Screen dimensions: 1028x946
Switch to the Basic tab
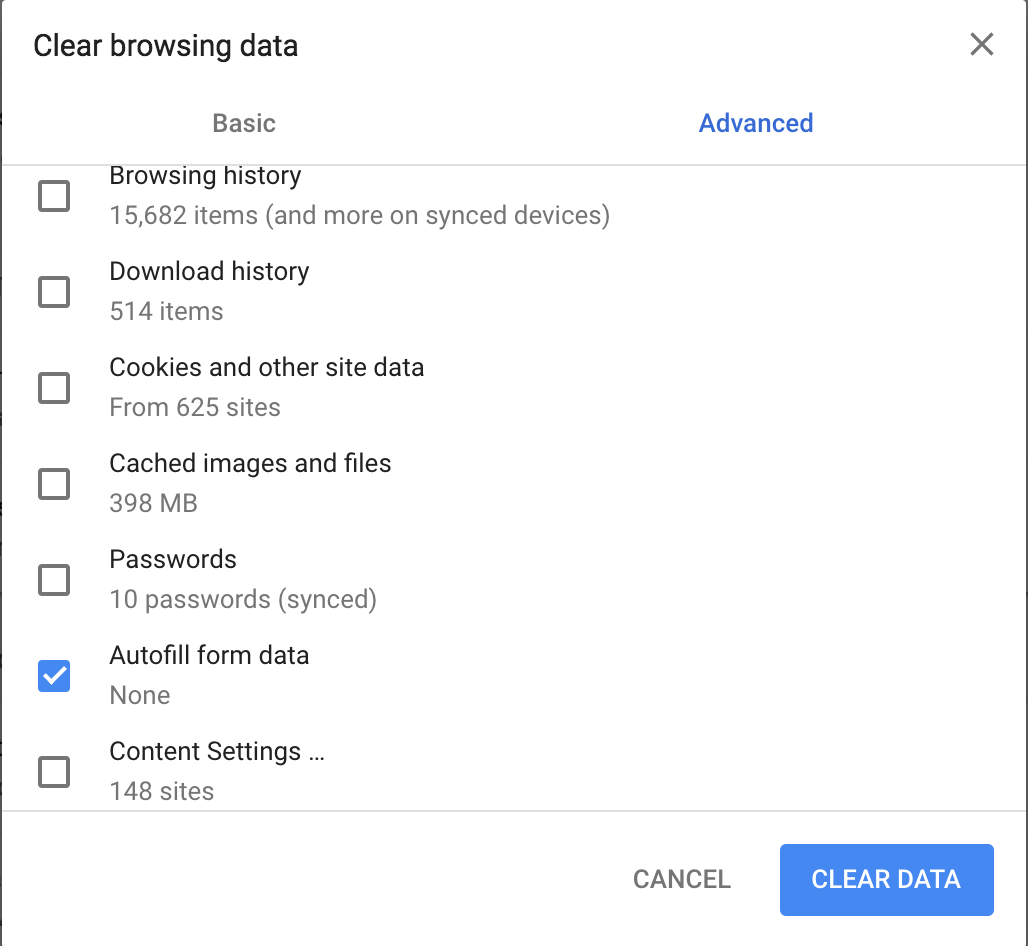tap(244, 123)
